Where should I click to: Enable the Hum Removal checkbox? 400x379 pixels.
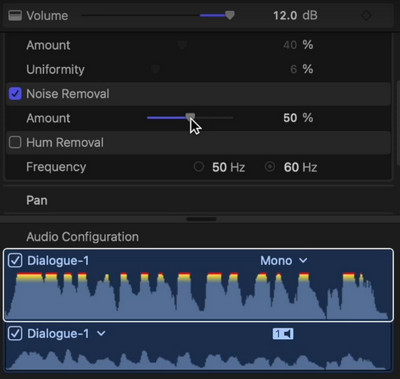point(15,142)
